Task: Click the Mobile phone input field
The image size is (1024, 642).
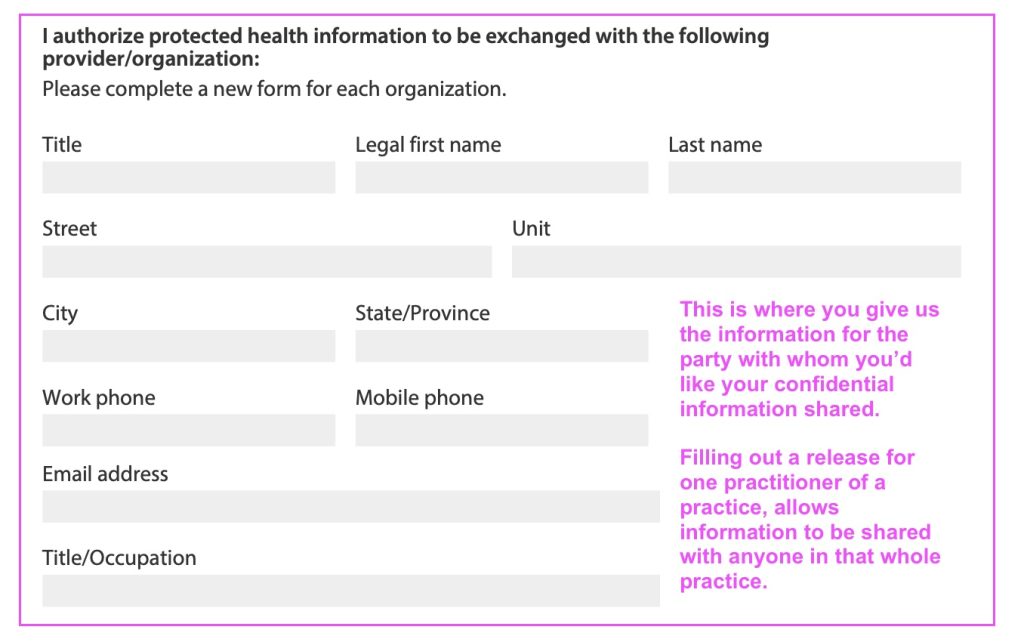Action: point(502,430)
